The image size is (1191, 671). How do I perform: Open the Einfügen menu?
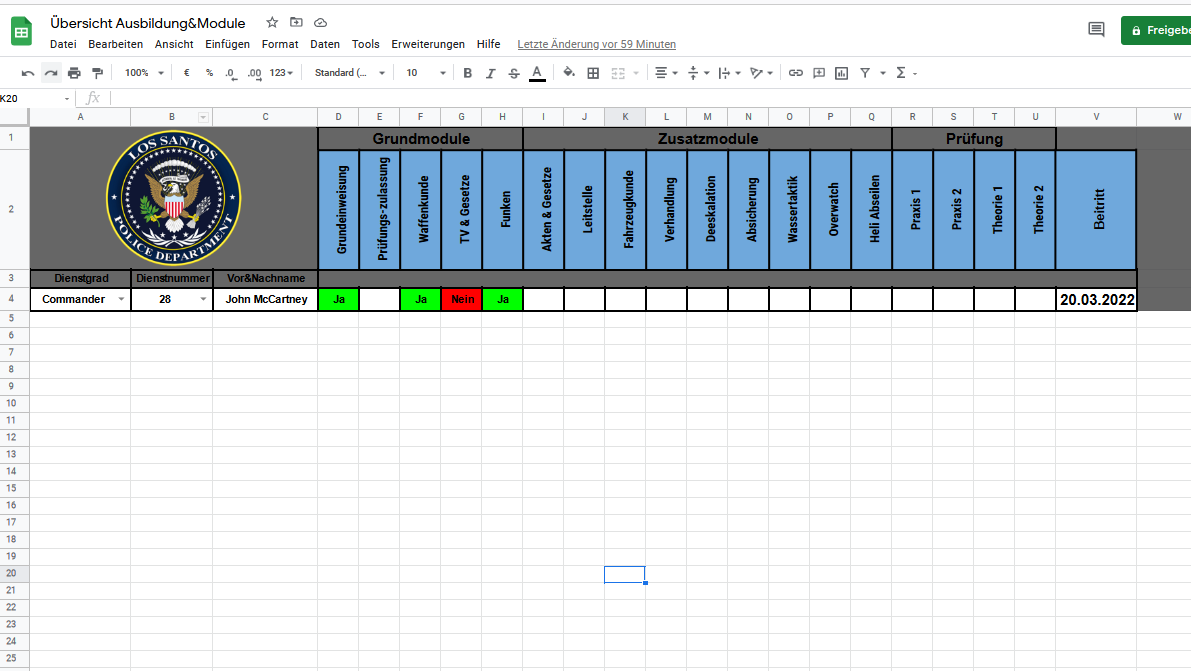point(227,44)
